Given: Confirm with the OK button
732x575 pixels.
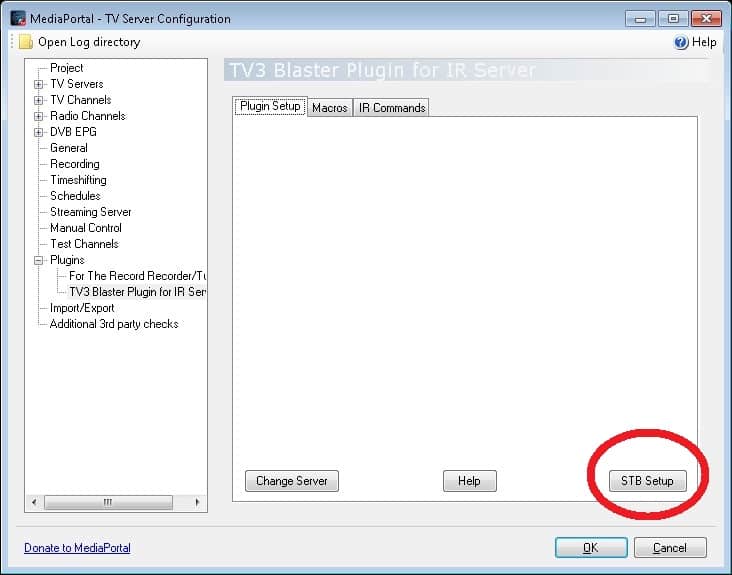Looking at the screenshot, I should point(591,548).
